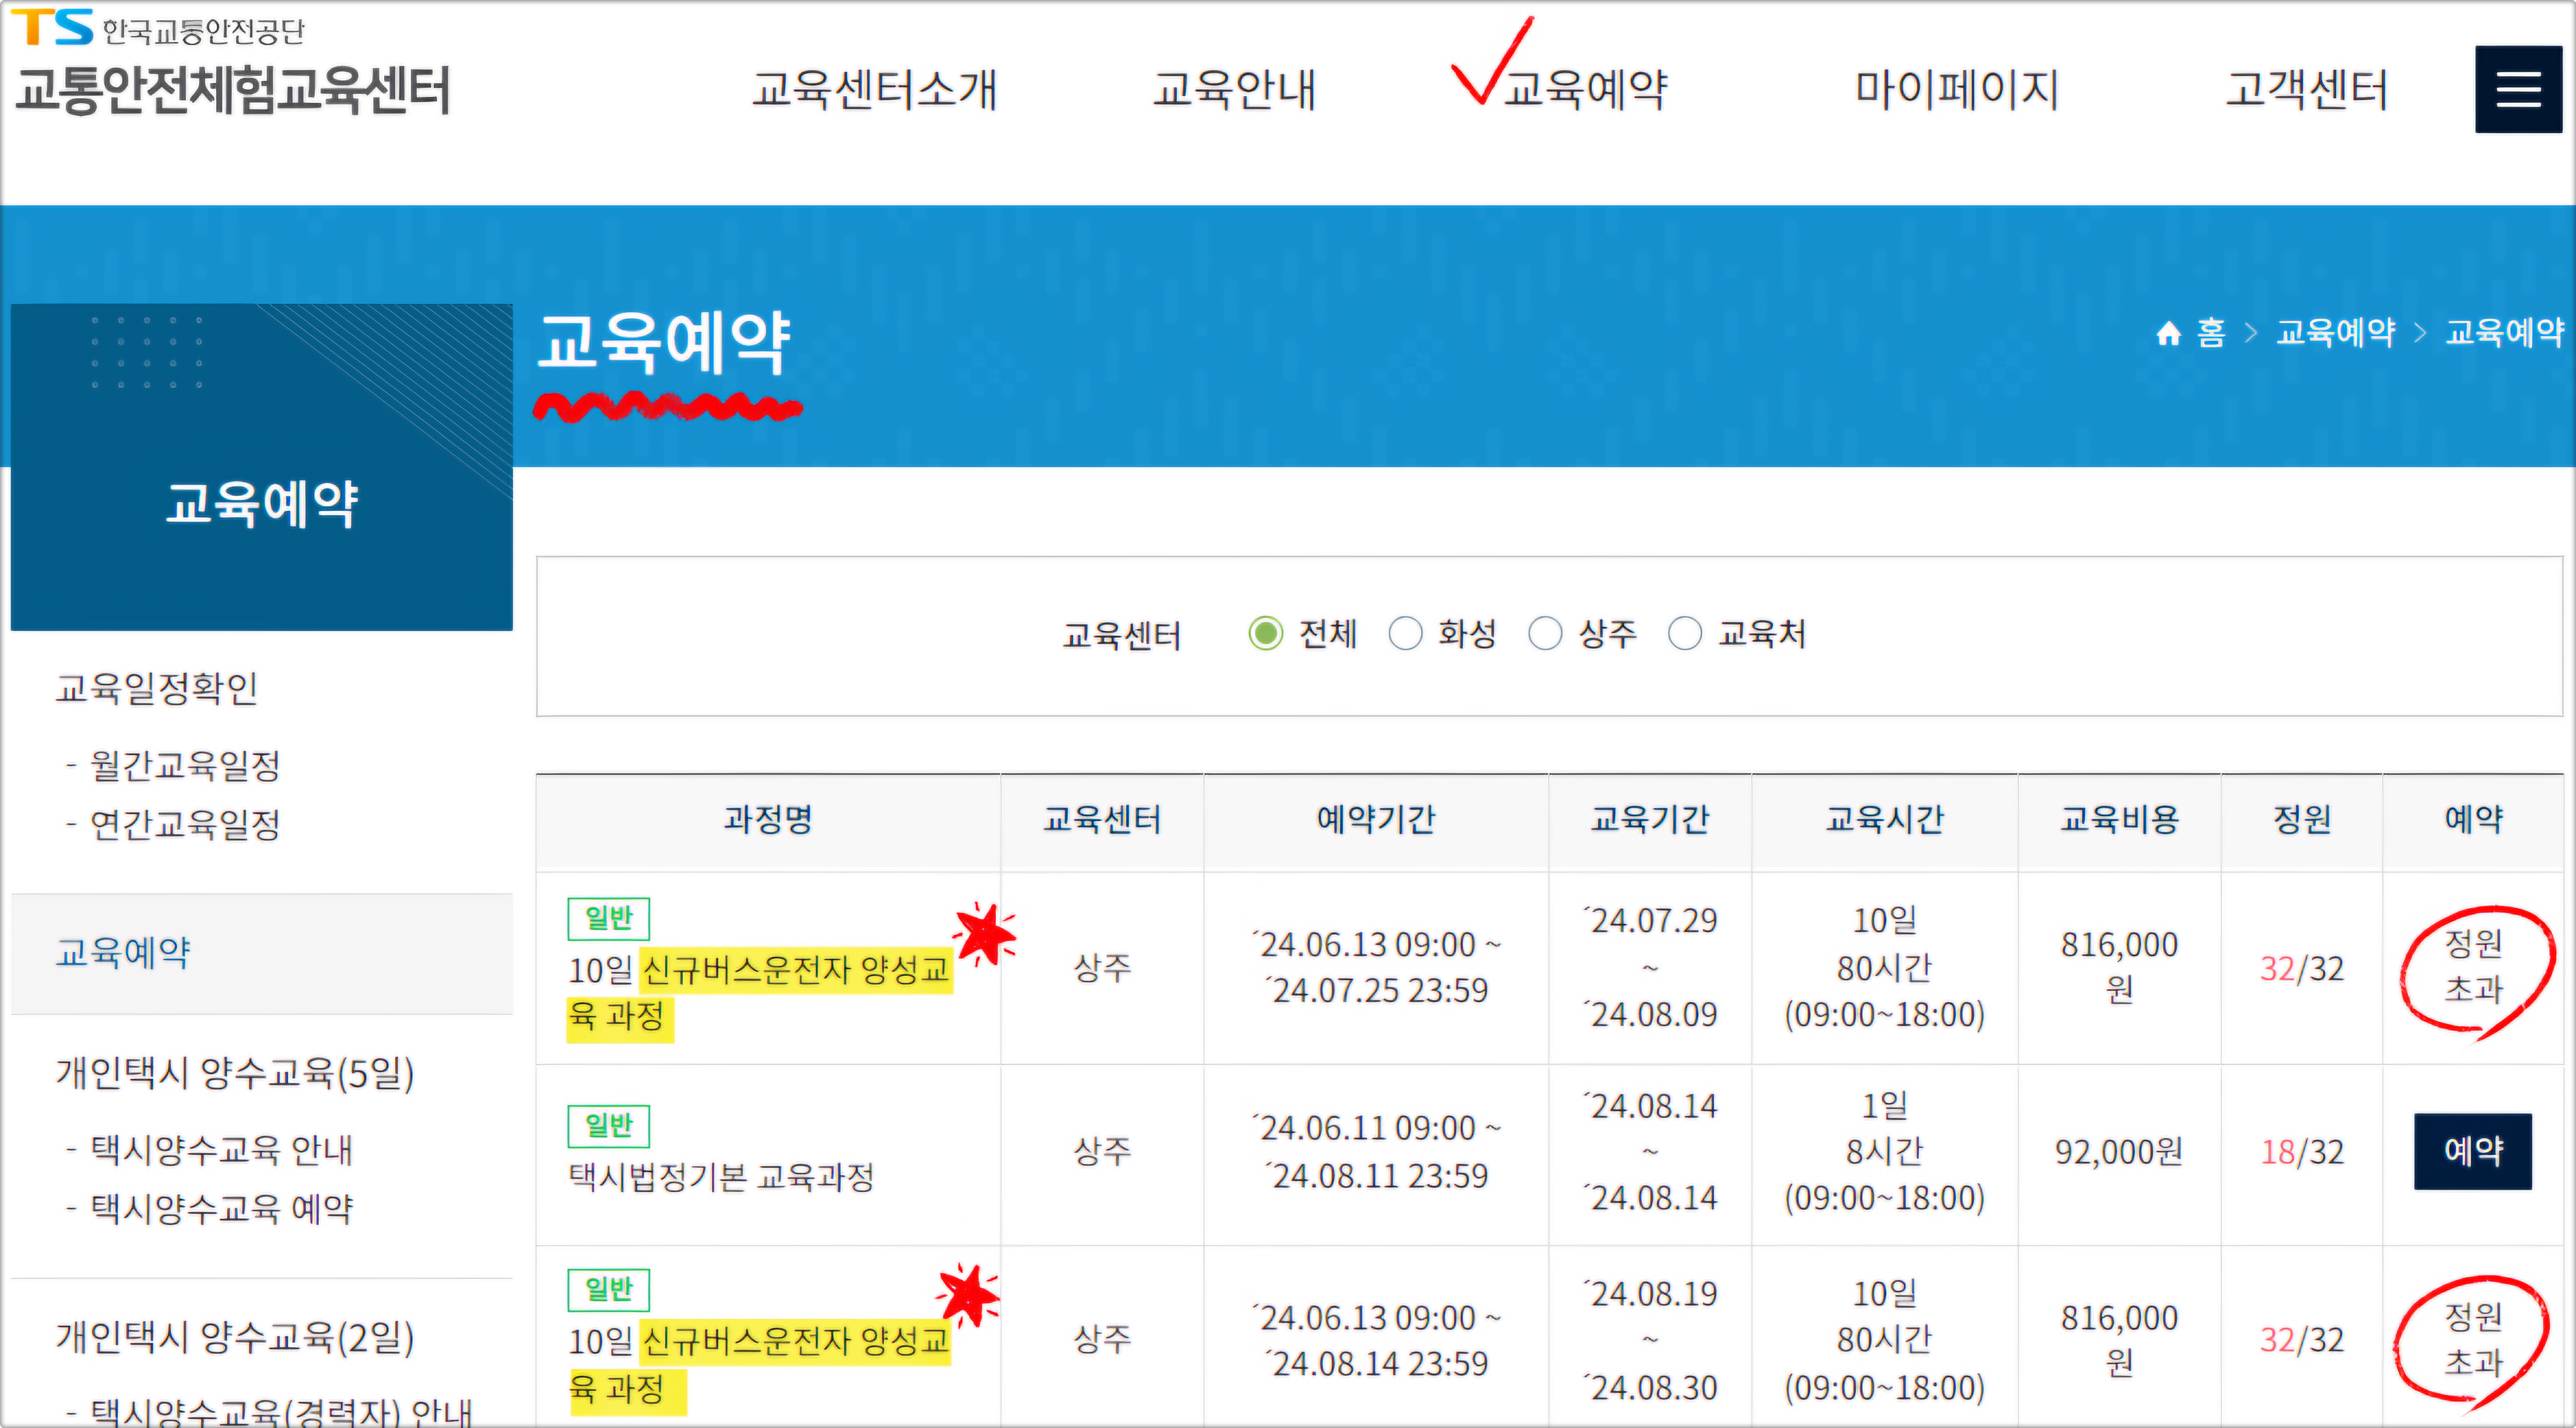
Task: Click the 일반 tag on 택시법정기본 row
Action: 608,1126
